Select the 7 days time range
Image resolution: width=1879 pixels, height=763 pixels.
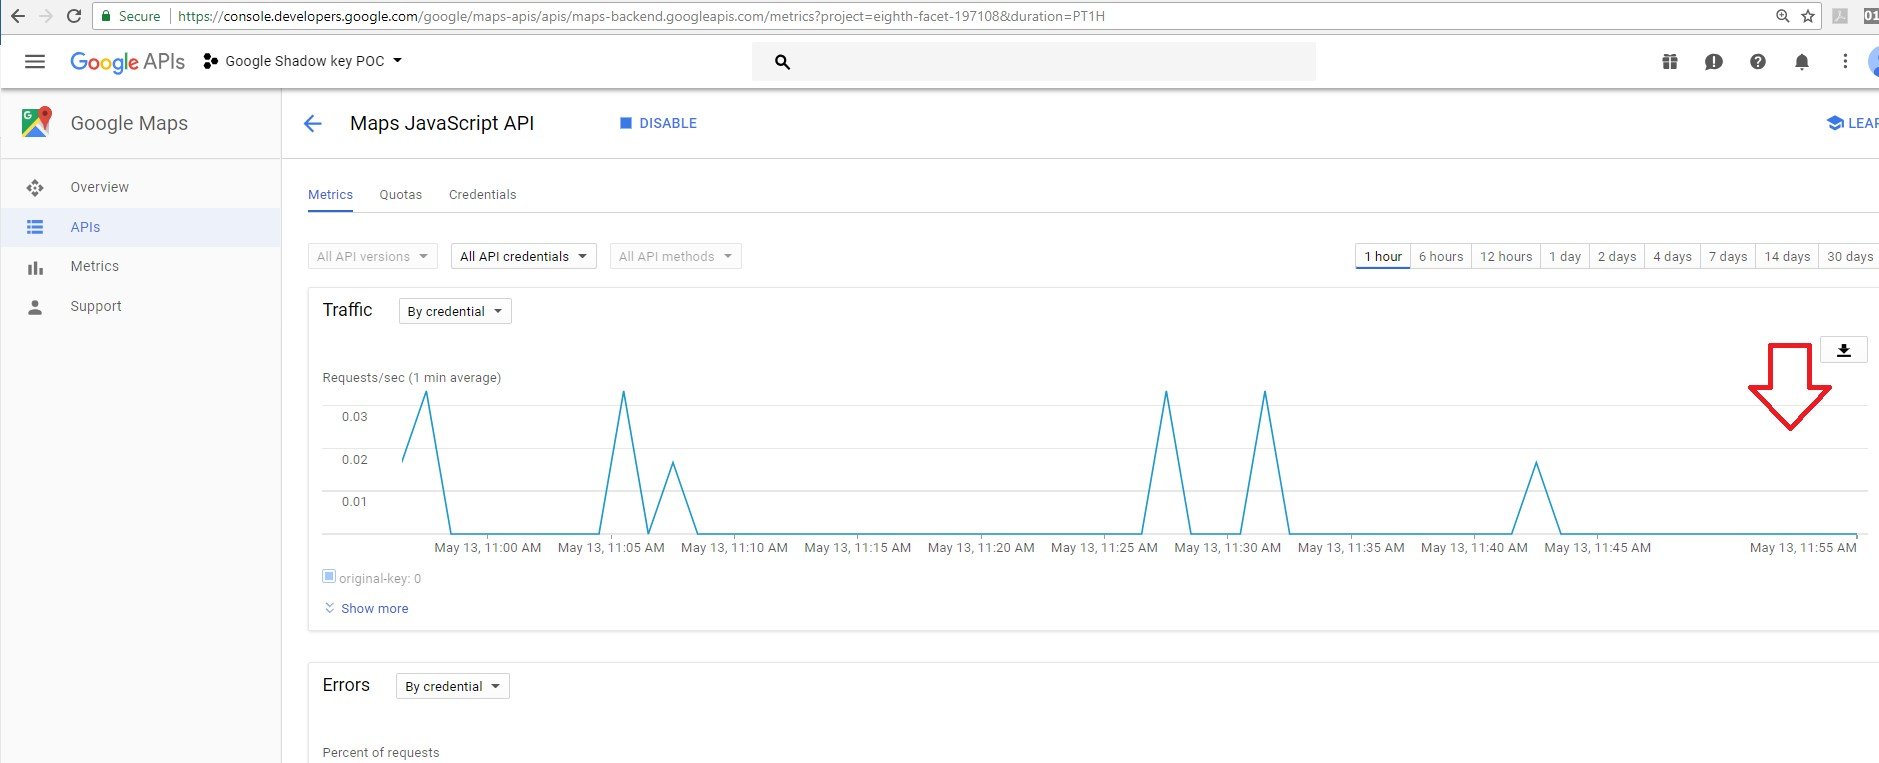(1728, 256)
